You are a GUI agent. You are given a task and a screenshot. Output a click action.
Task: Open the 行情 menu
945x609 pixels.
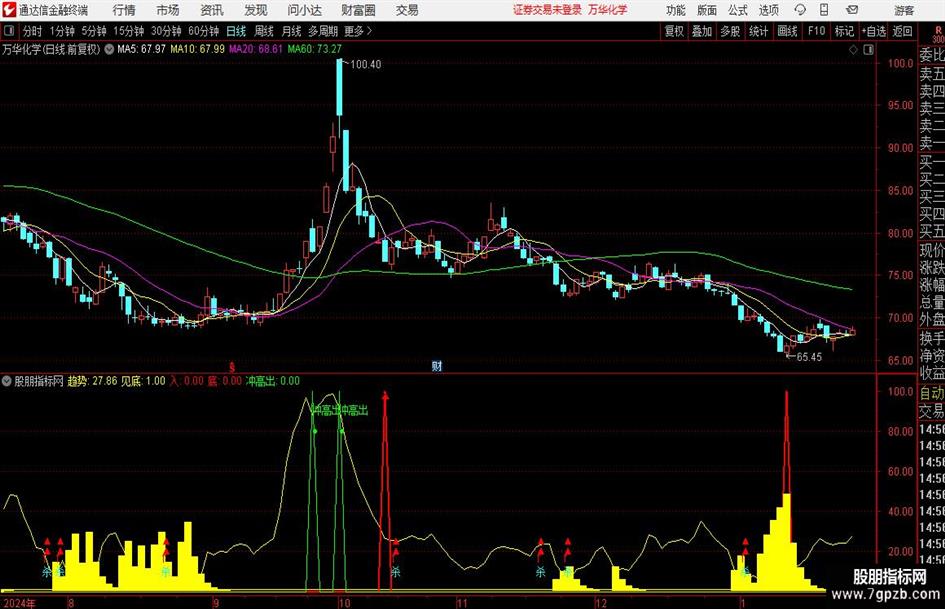click(124, 10)
